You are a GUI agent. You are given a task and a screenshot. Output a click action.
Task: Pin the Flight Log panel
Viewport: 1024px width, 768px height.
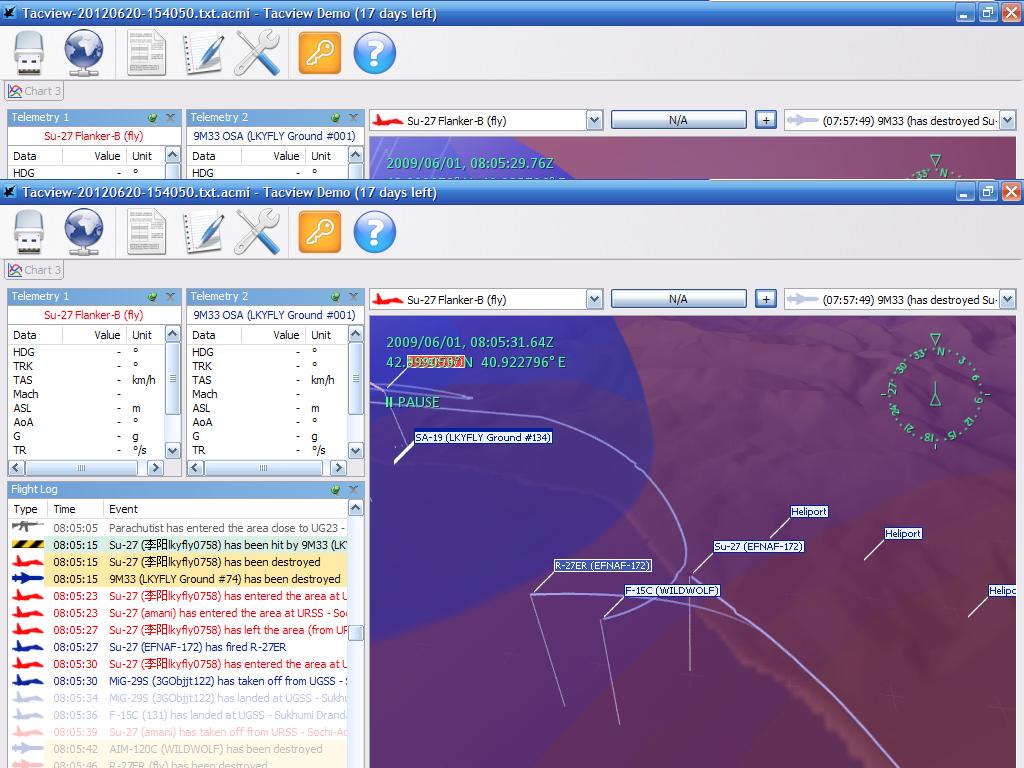point(336,489)
